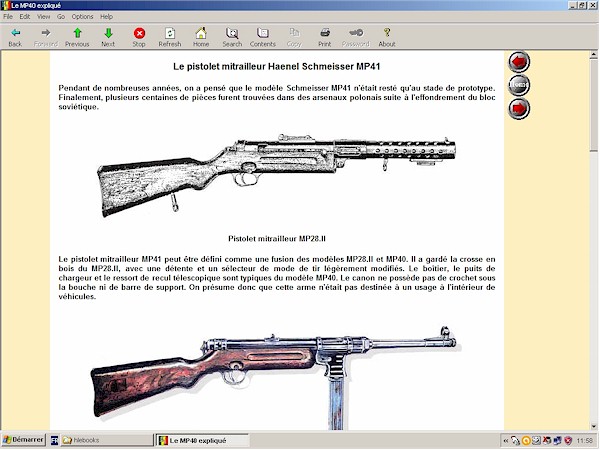
Task: Click the greyed Copy toolbar icon
Action: coord(294,37)
